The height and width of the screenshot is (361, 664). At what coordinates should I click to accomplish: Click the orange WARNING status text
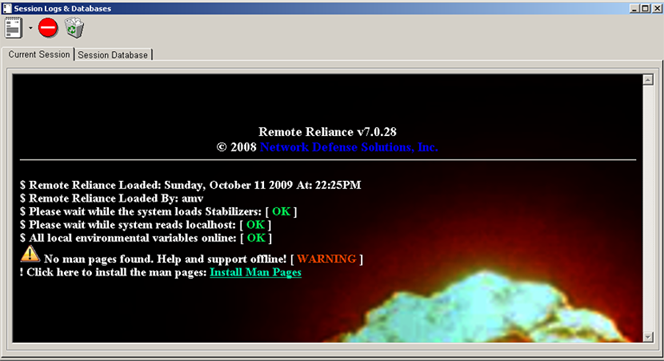(x=326, y=259)
